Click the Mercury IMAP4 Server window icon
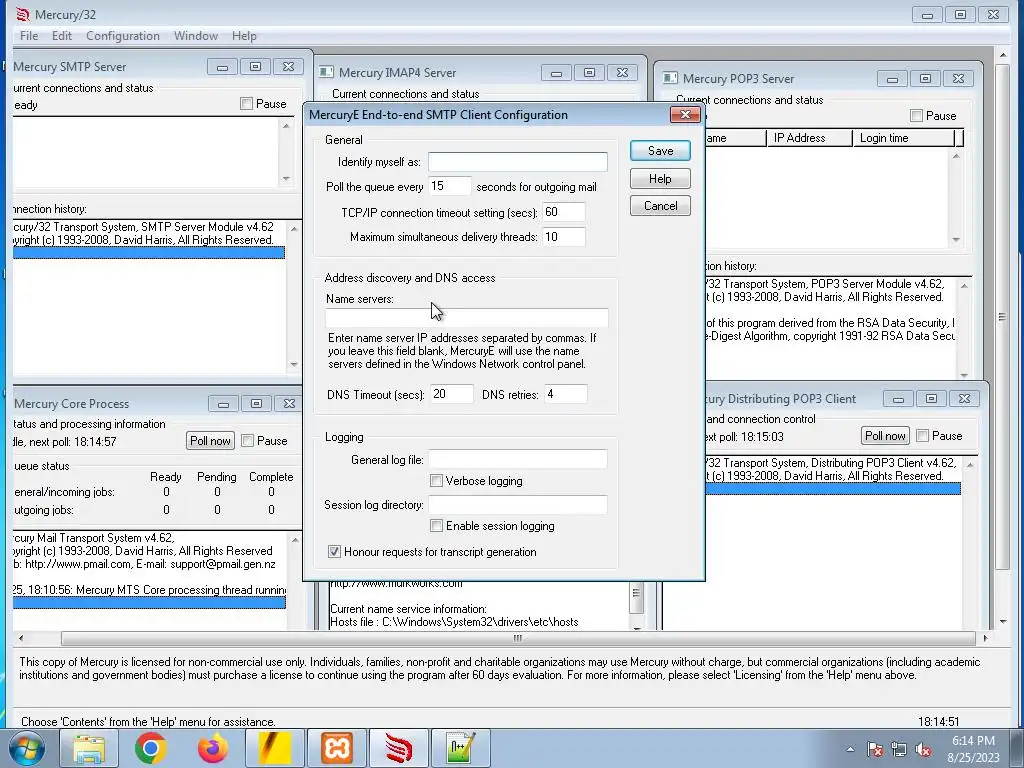The image size is (1024, 768). tap(326, 72)
